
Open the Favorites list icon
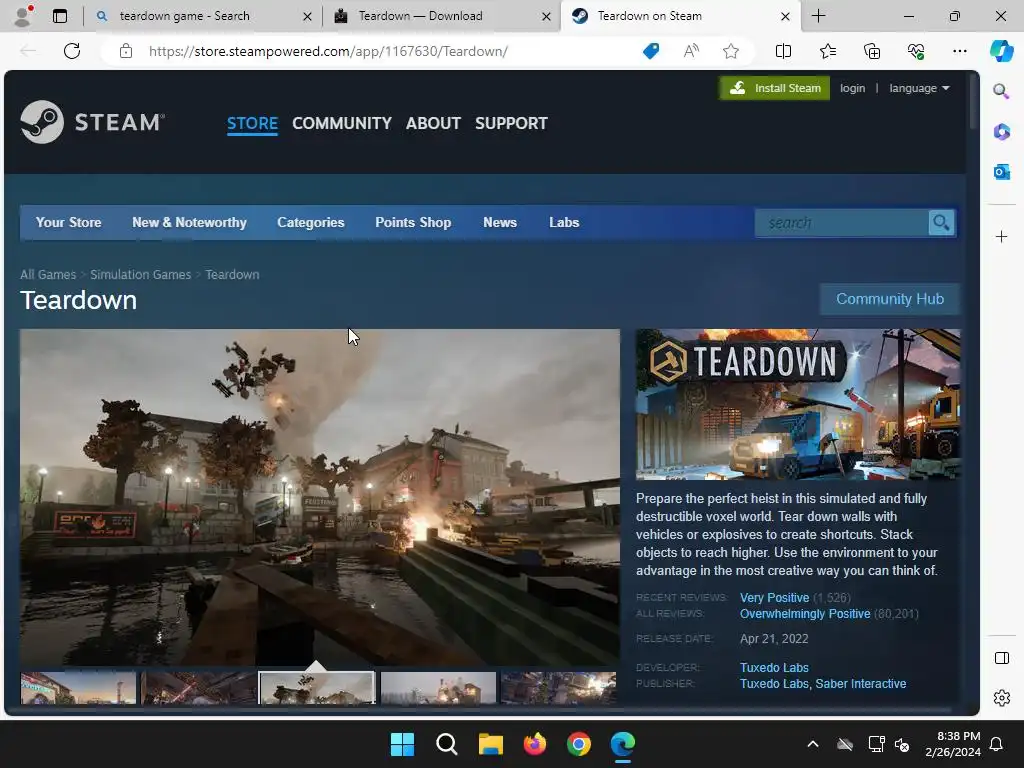coord(827,51)
